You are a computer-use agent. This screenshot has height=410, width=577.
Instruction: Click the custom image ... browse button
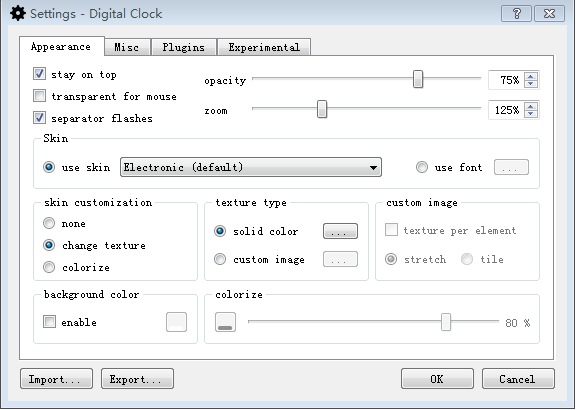point(340,259)
